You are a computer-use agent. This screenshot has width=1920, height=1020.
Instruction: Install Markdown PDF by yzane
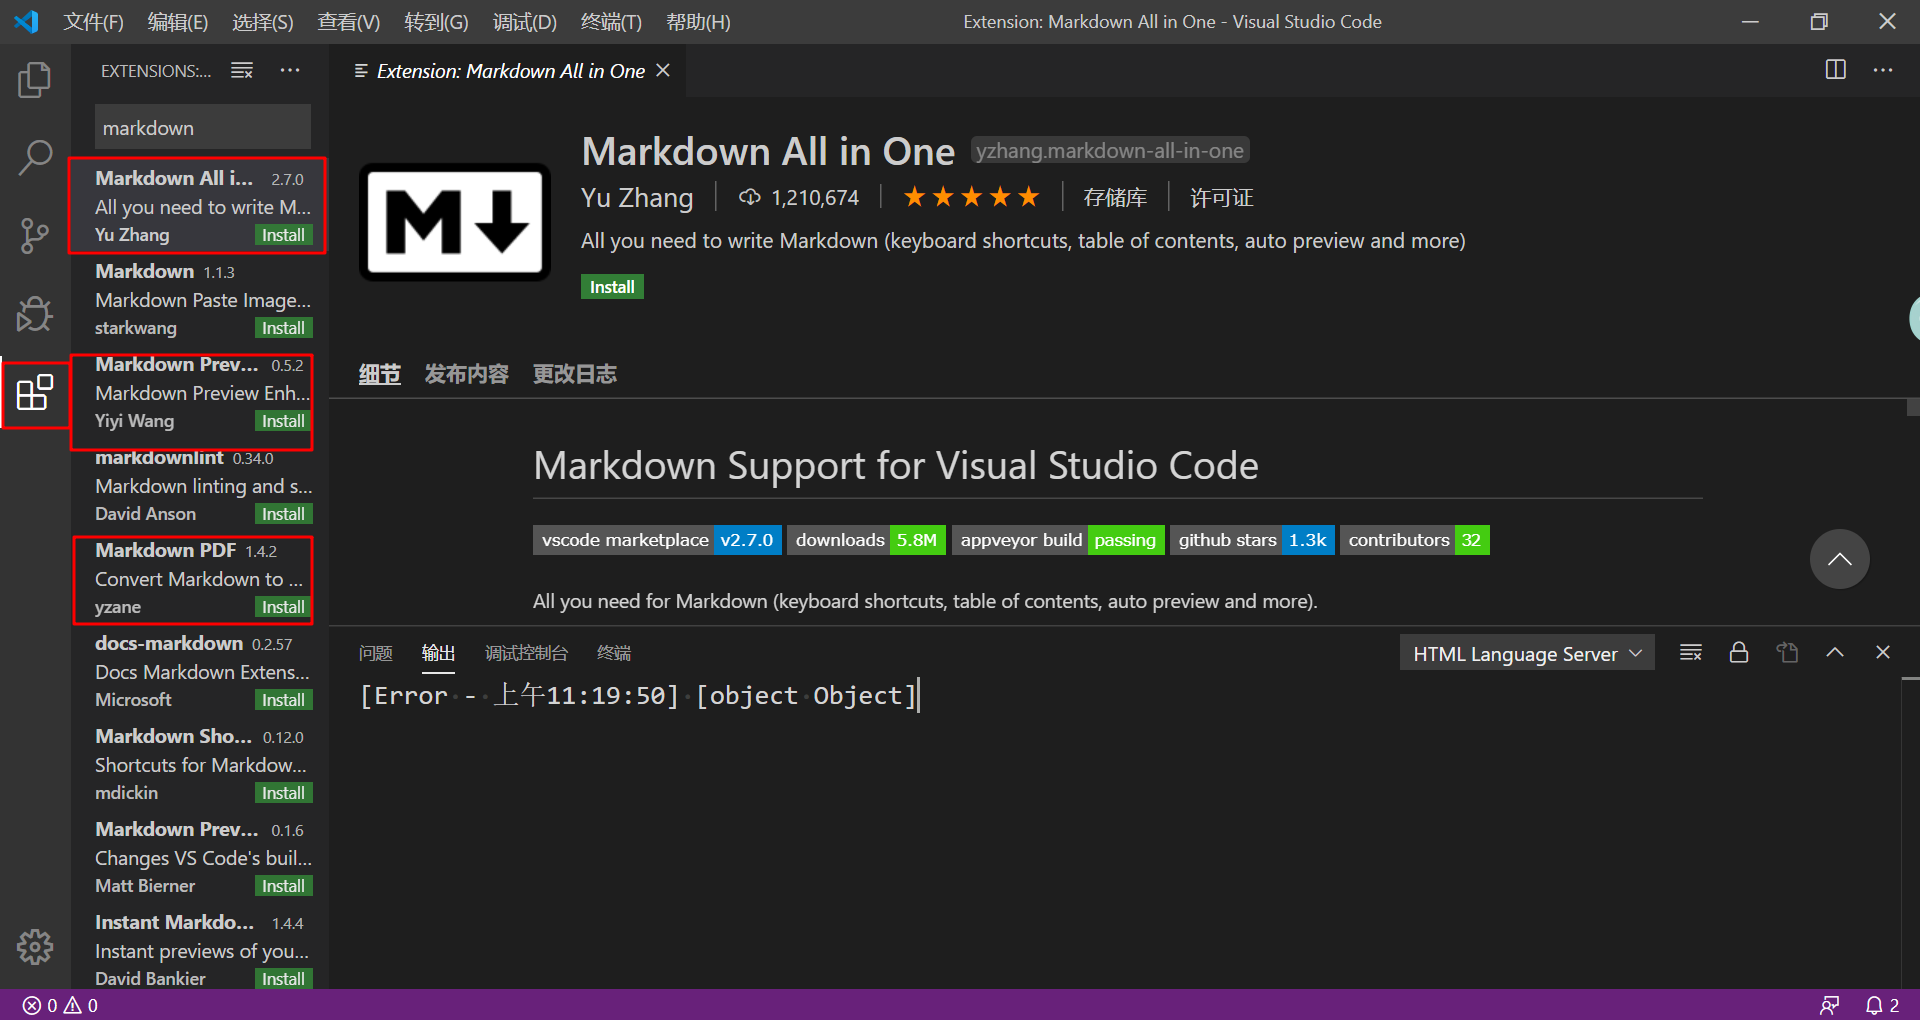click(283, 607)
